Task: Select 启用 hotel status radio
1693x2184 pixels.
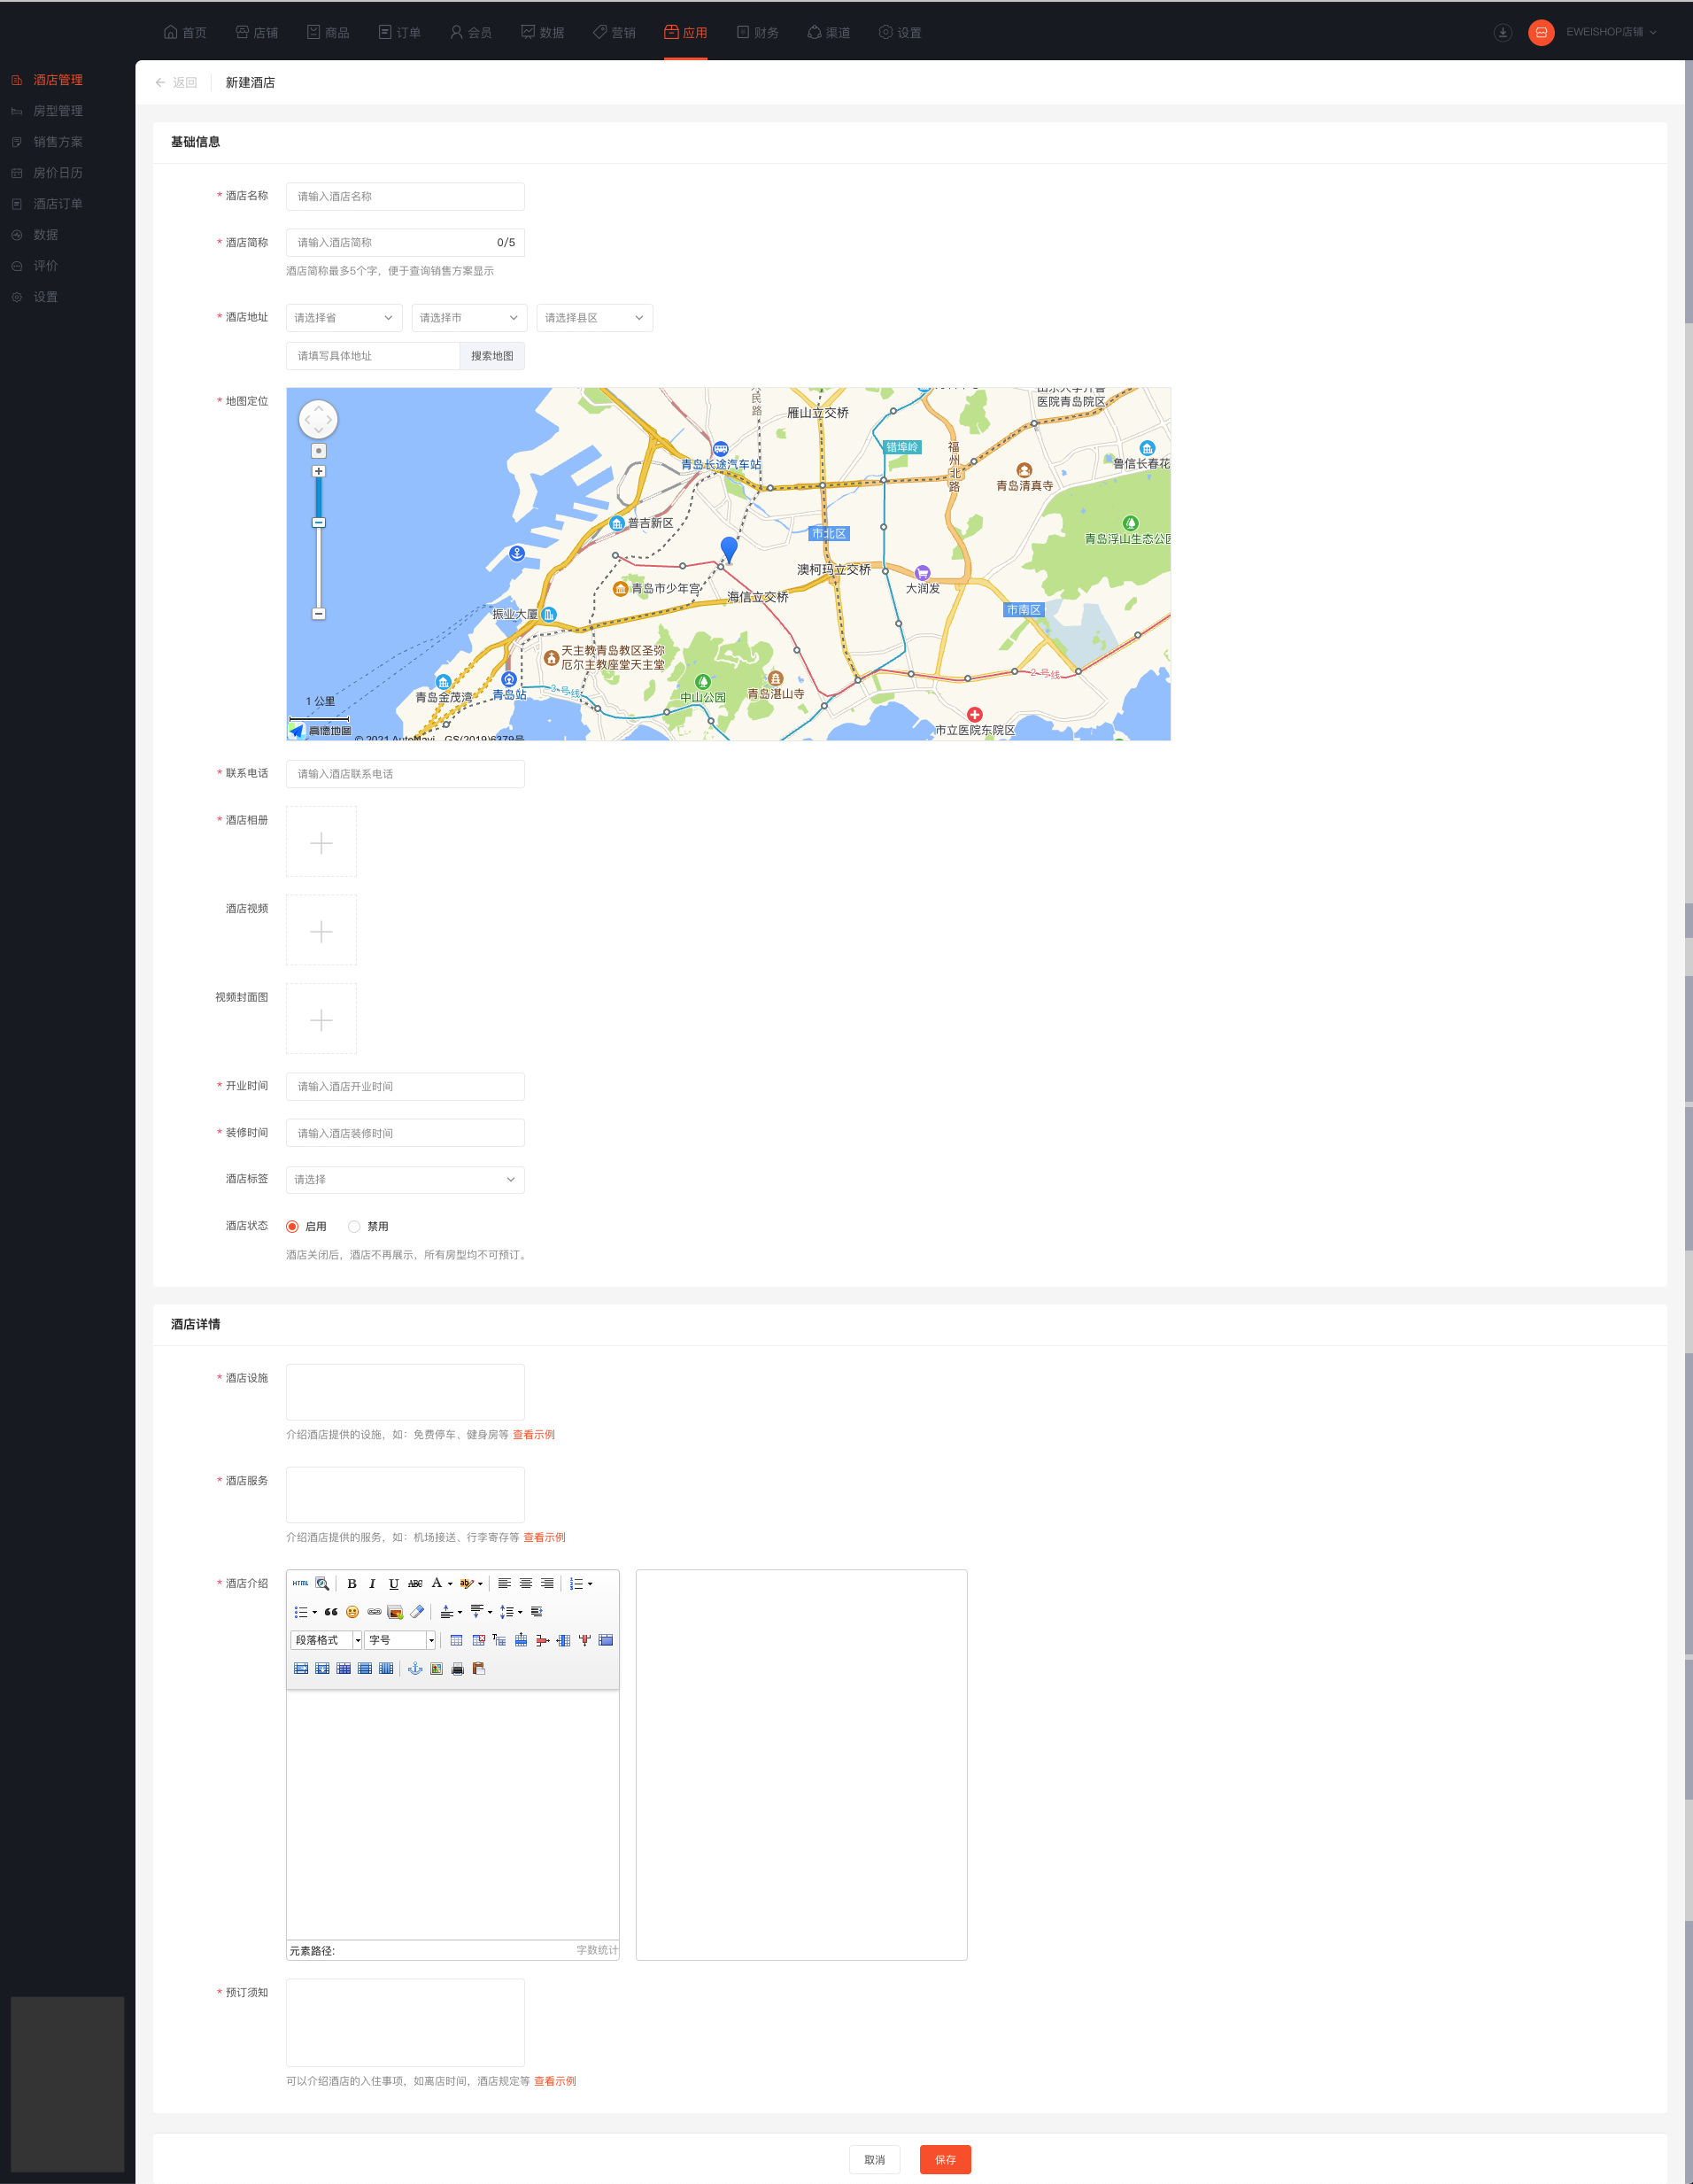Action: pyautogui.click(x=292, y=1226)
